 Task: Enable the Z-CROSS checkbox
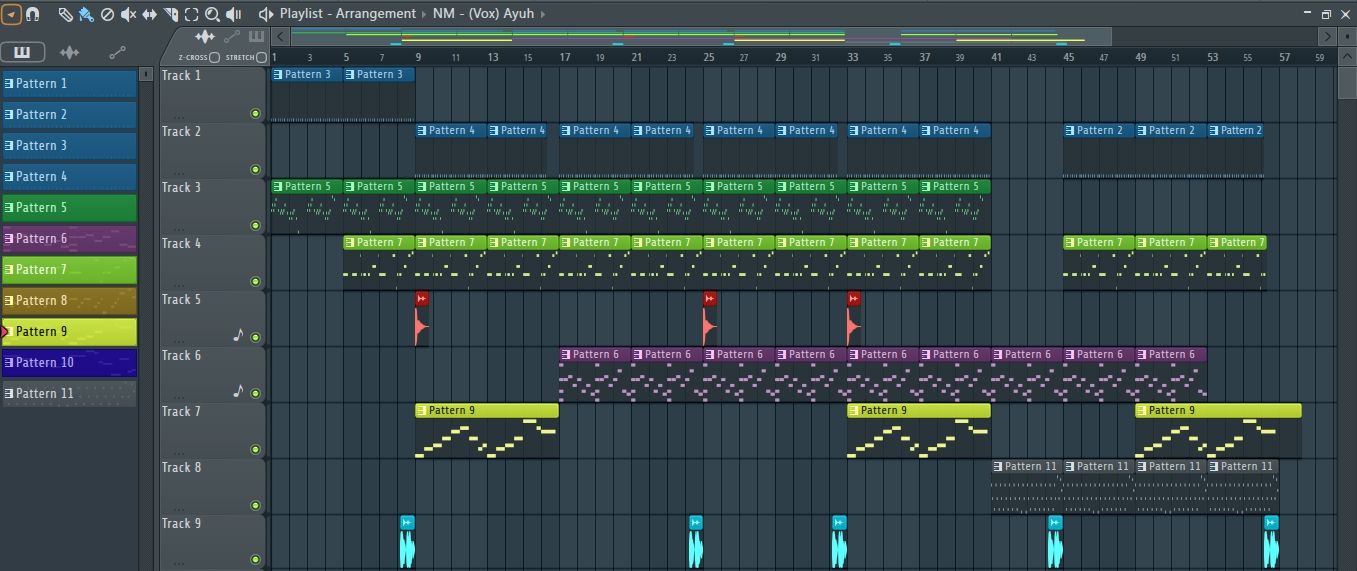(214, 58)
